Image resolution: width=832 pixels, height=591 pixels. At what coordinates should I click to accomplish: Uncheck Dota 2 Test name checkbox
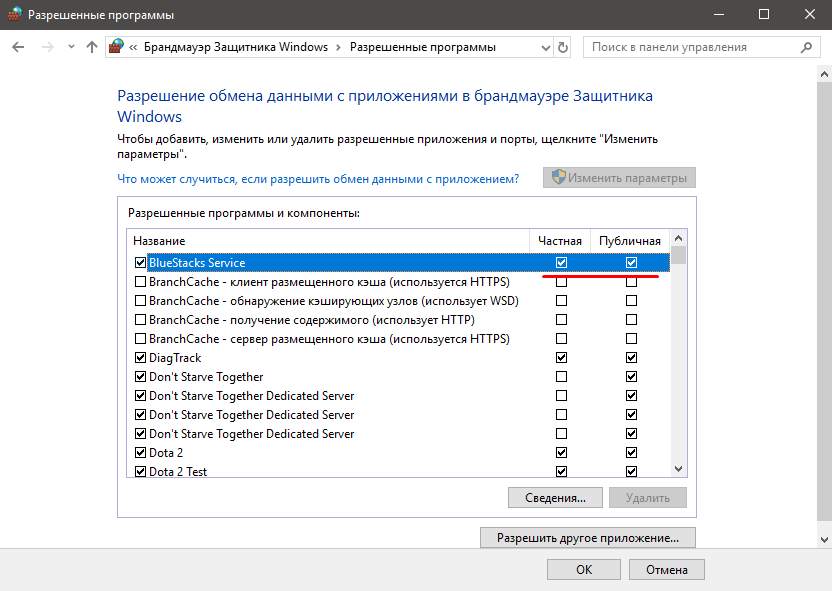coord(140,472)
